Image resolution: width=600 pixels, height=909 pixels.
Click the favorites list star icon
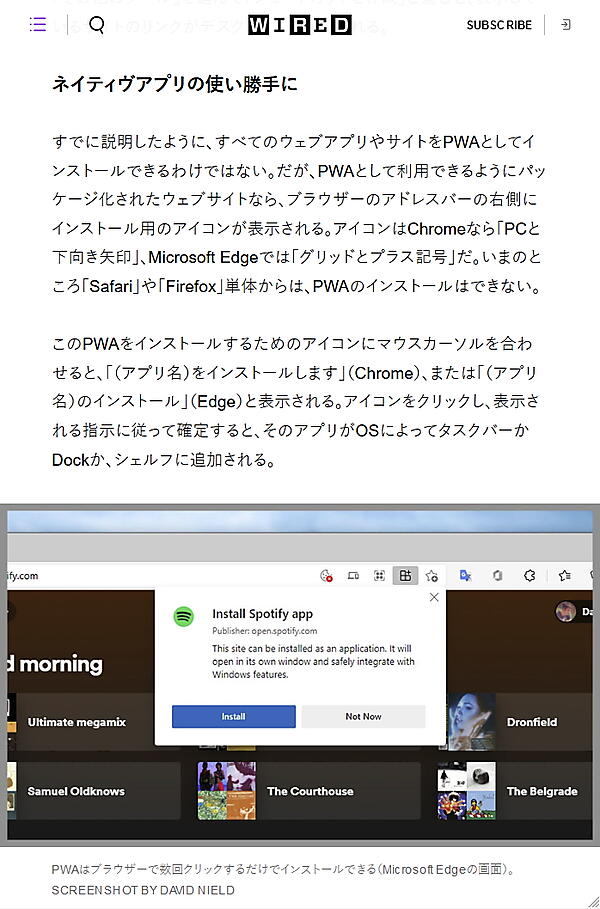point(565,576)
